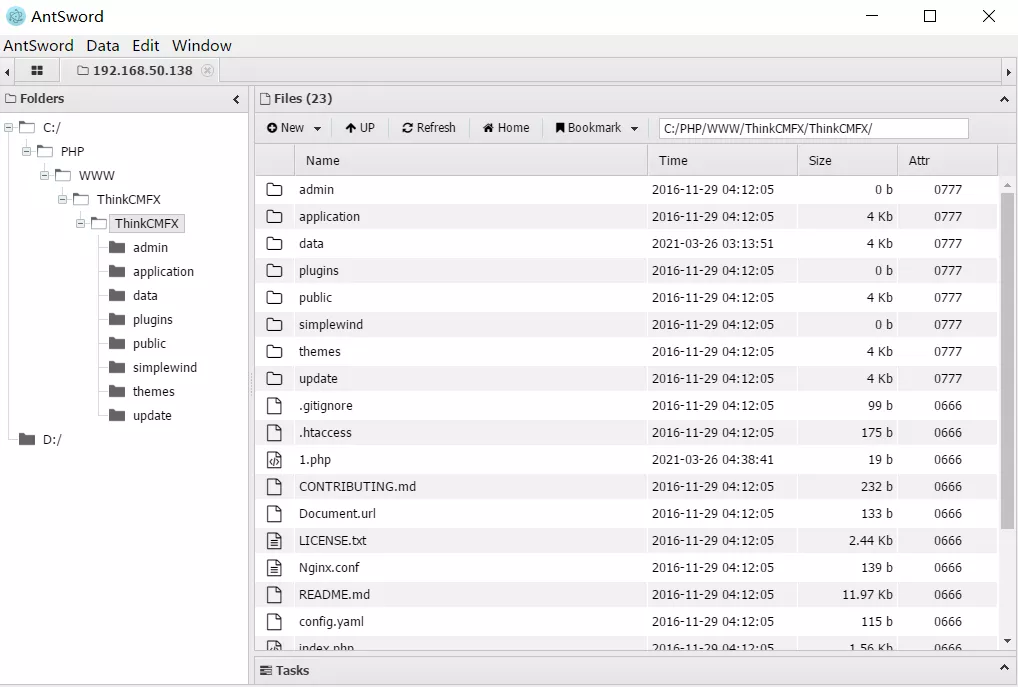Click the admin folder icon in file list
Viewport: 1018px width, 687px height.
point(275,190)
